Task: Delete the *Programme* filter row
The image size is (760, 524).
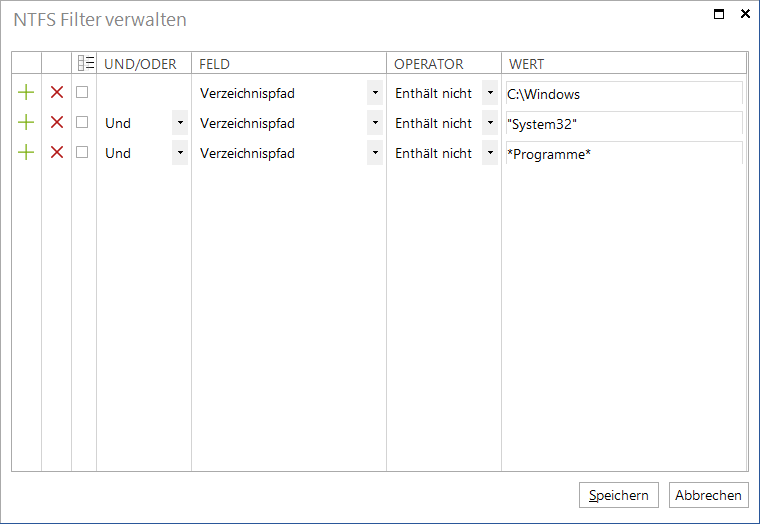Action: click(x=57, y=152)
